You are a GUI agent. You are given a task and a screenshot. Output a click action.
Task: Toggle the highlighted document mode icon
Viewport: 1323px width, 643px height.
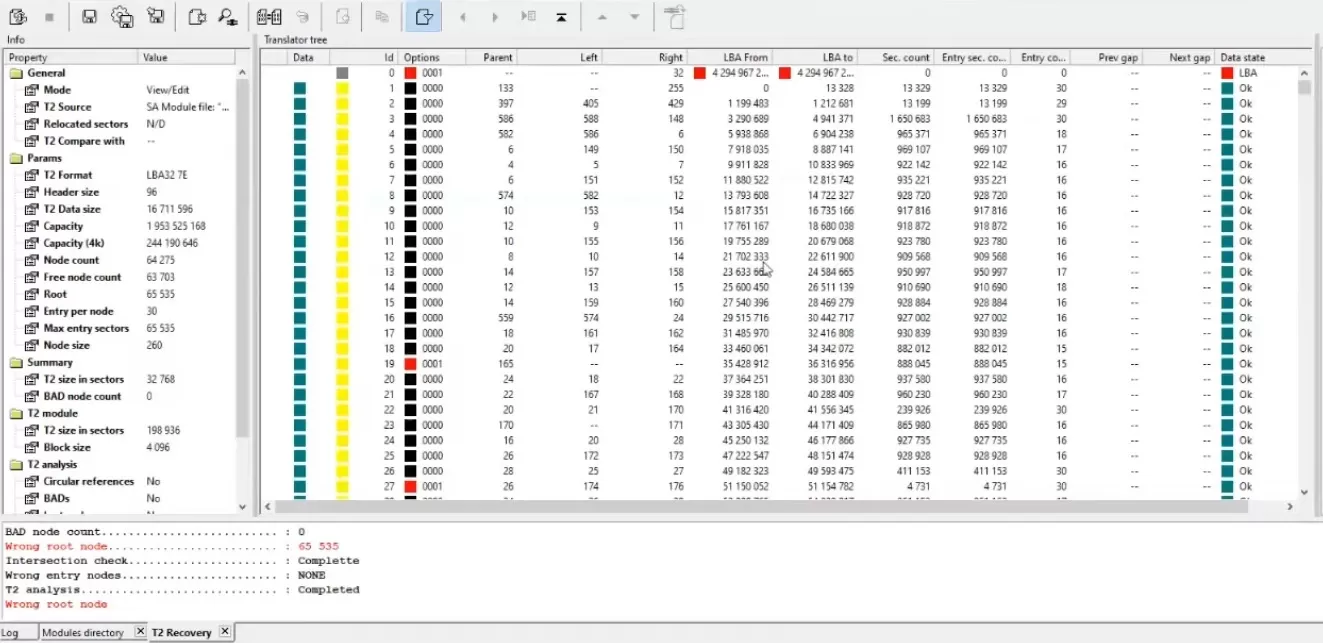tap(424, 16)
